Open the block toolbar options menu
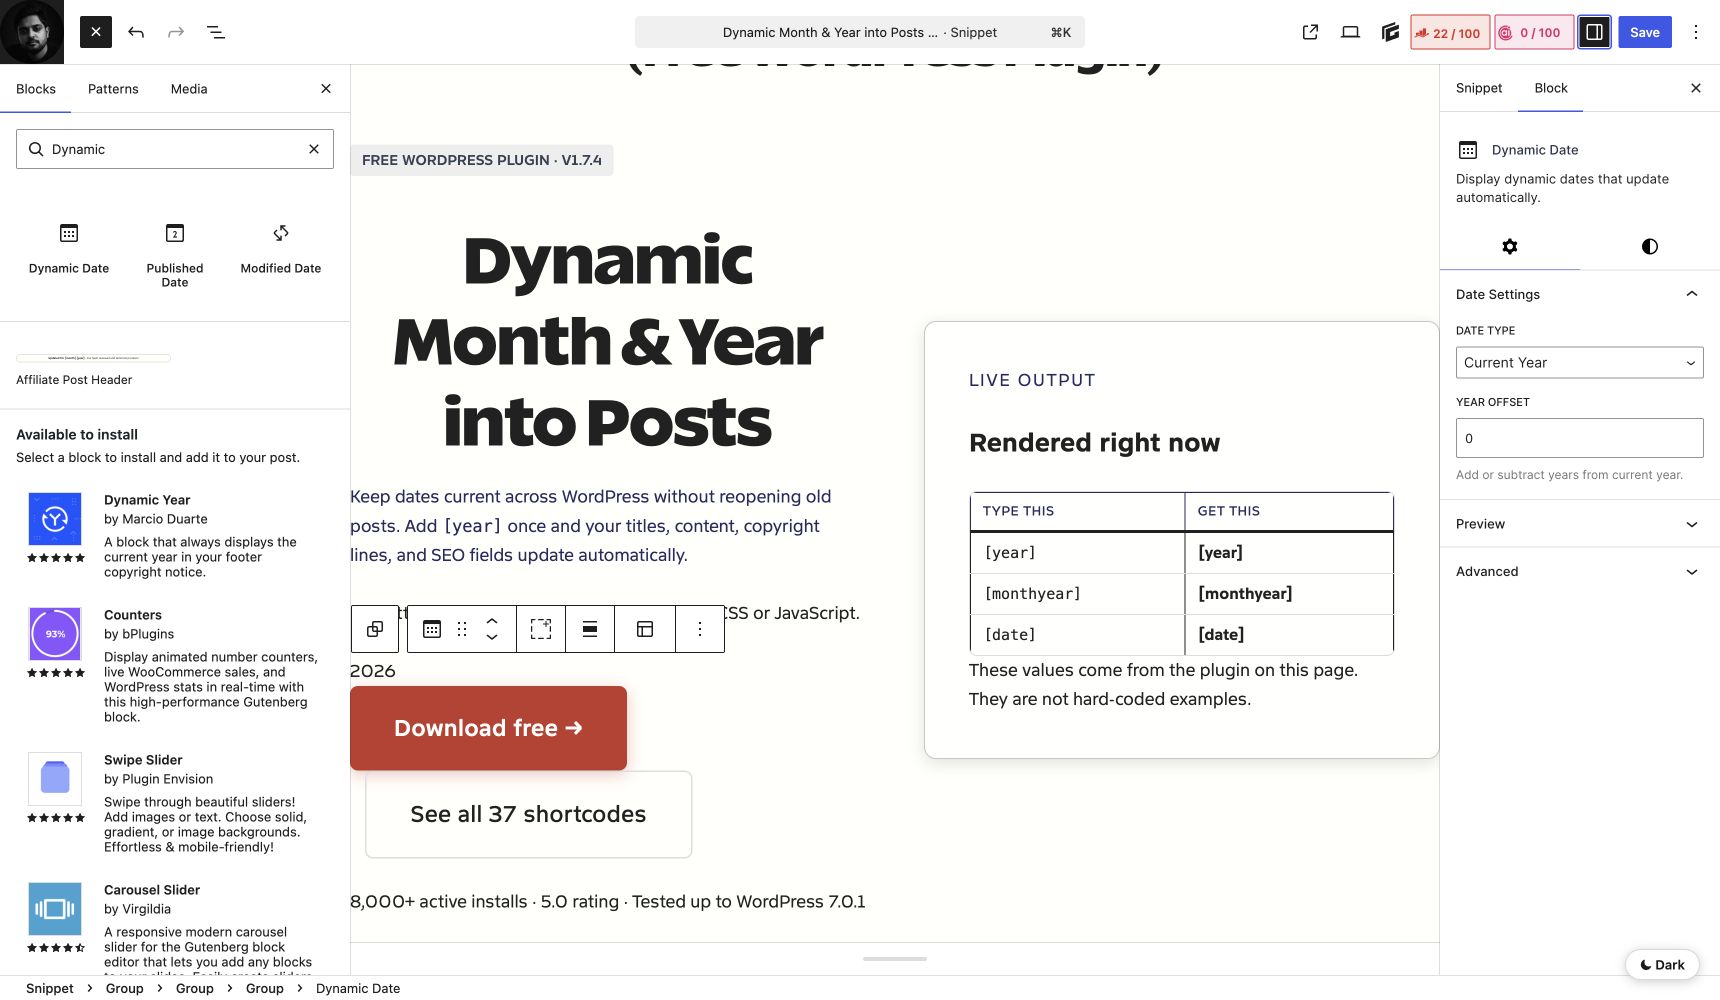Image resolution: width=1720 pixels, height=1000 pixels. (700, 629)
